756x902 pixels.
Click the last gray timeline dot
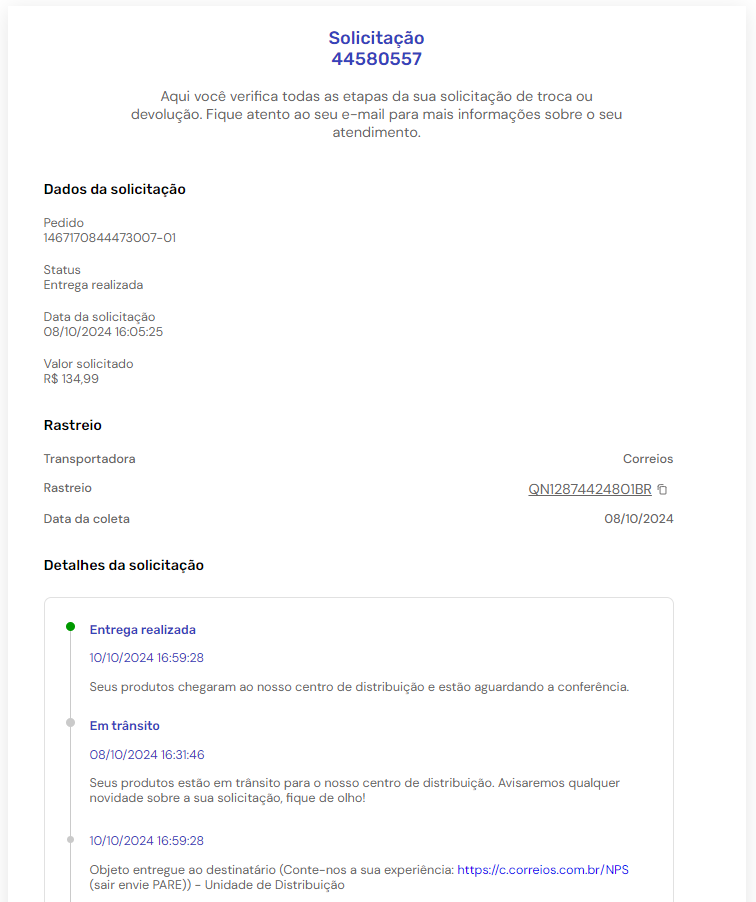[x=70, y=840]
